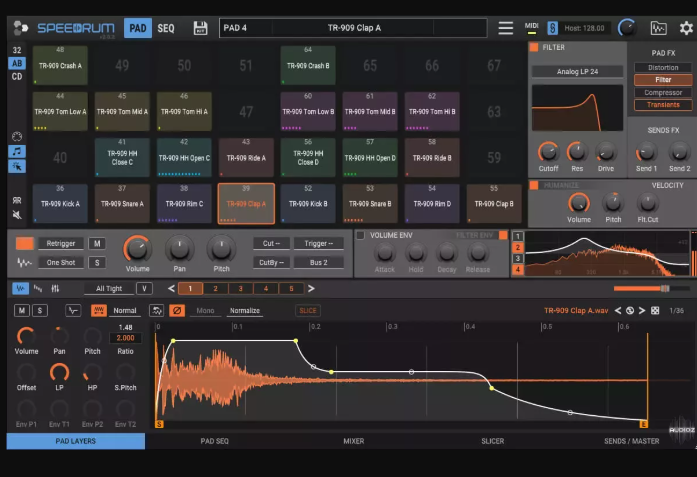Select the blue waveform layer view icon

click(20, 289)
